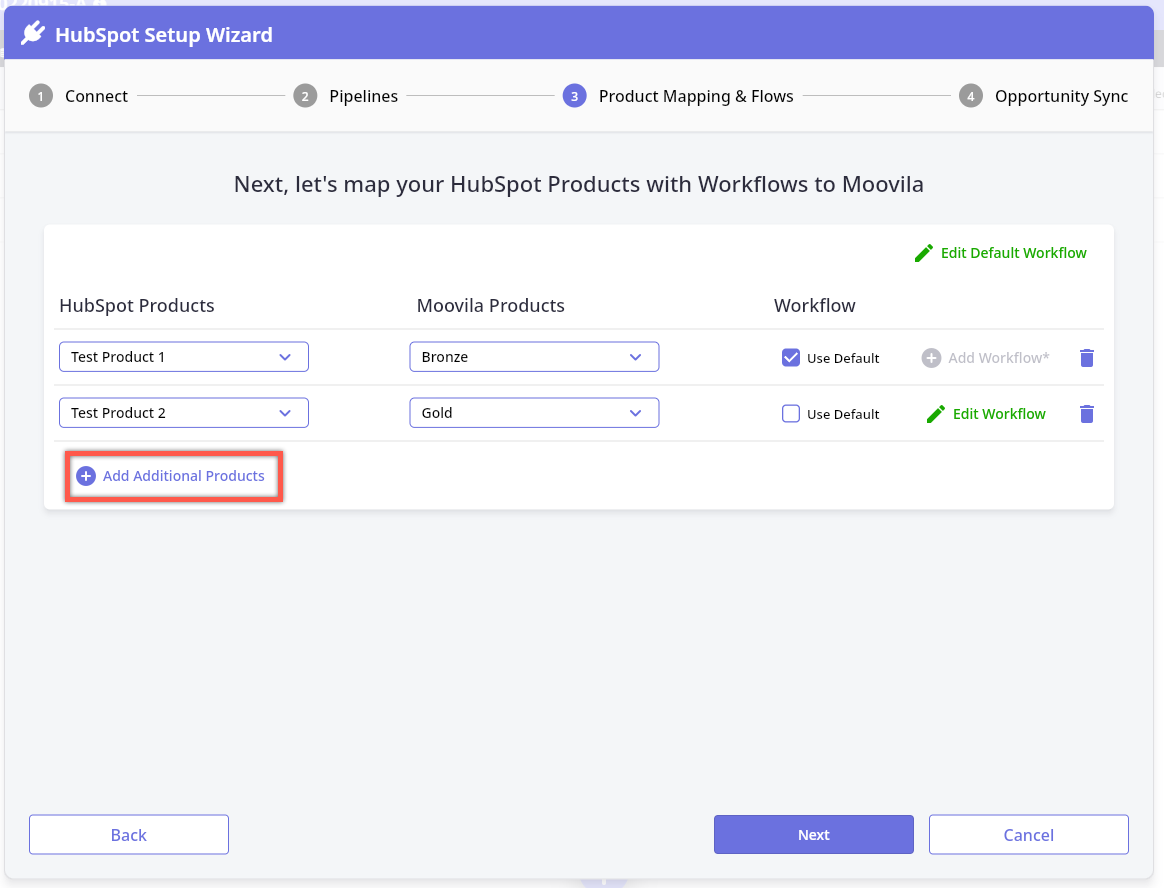Screen dimensions: 1164x888
Task: Switch to the Opportunity Sync step
Action: (1060, 96)
